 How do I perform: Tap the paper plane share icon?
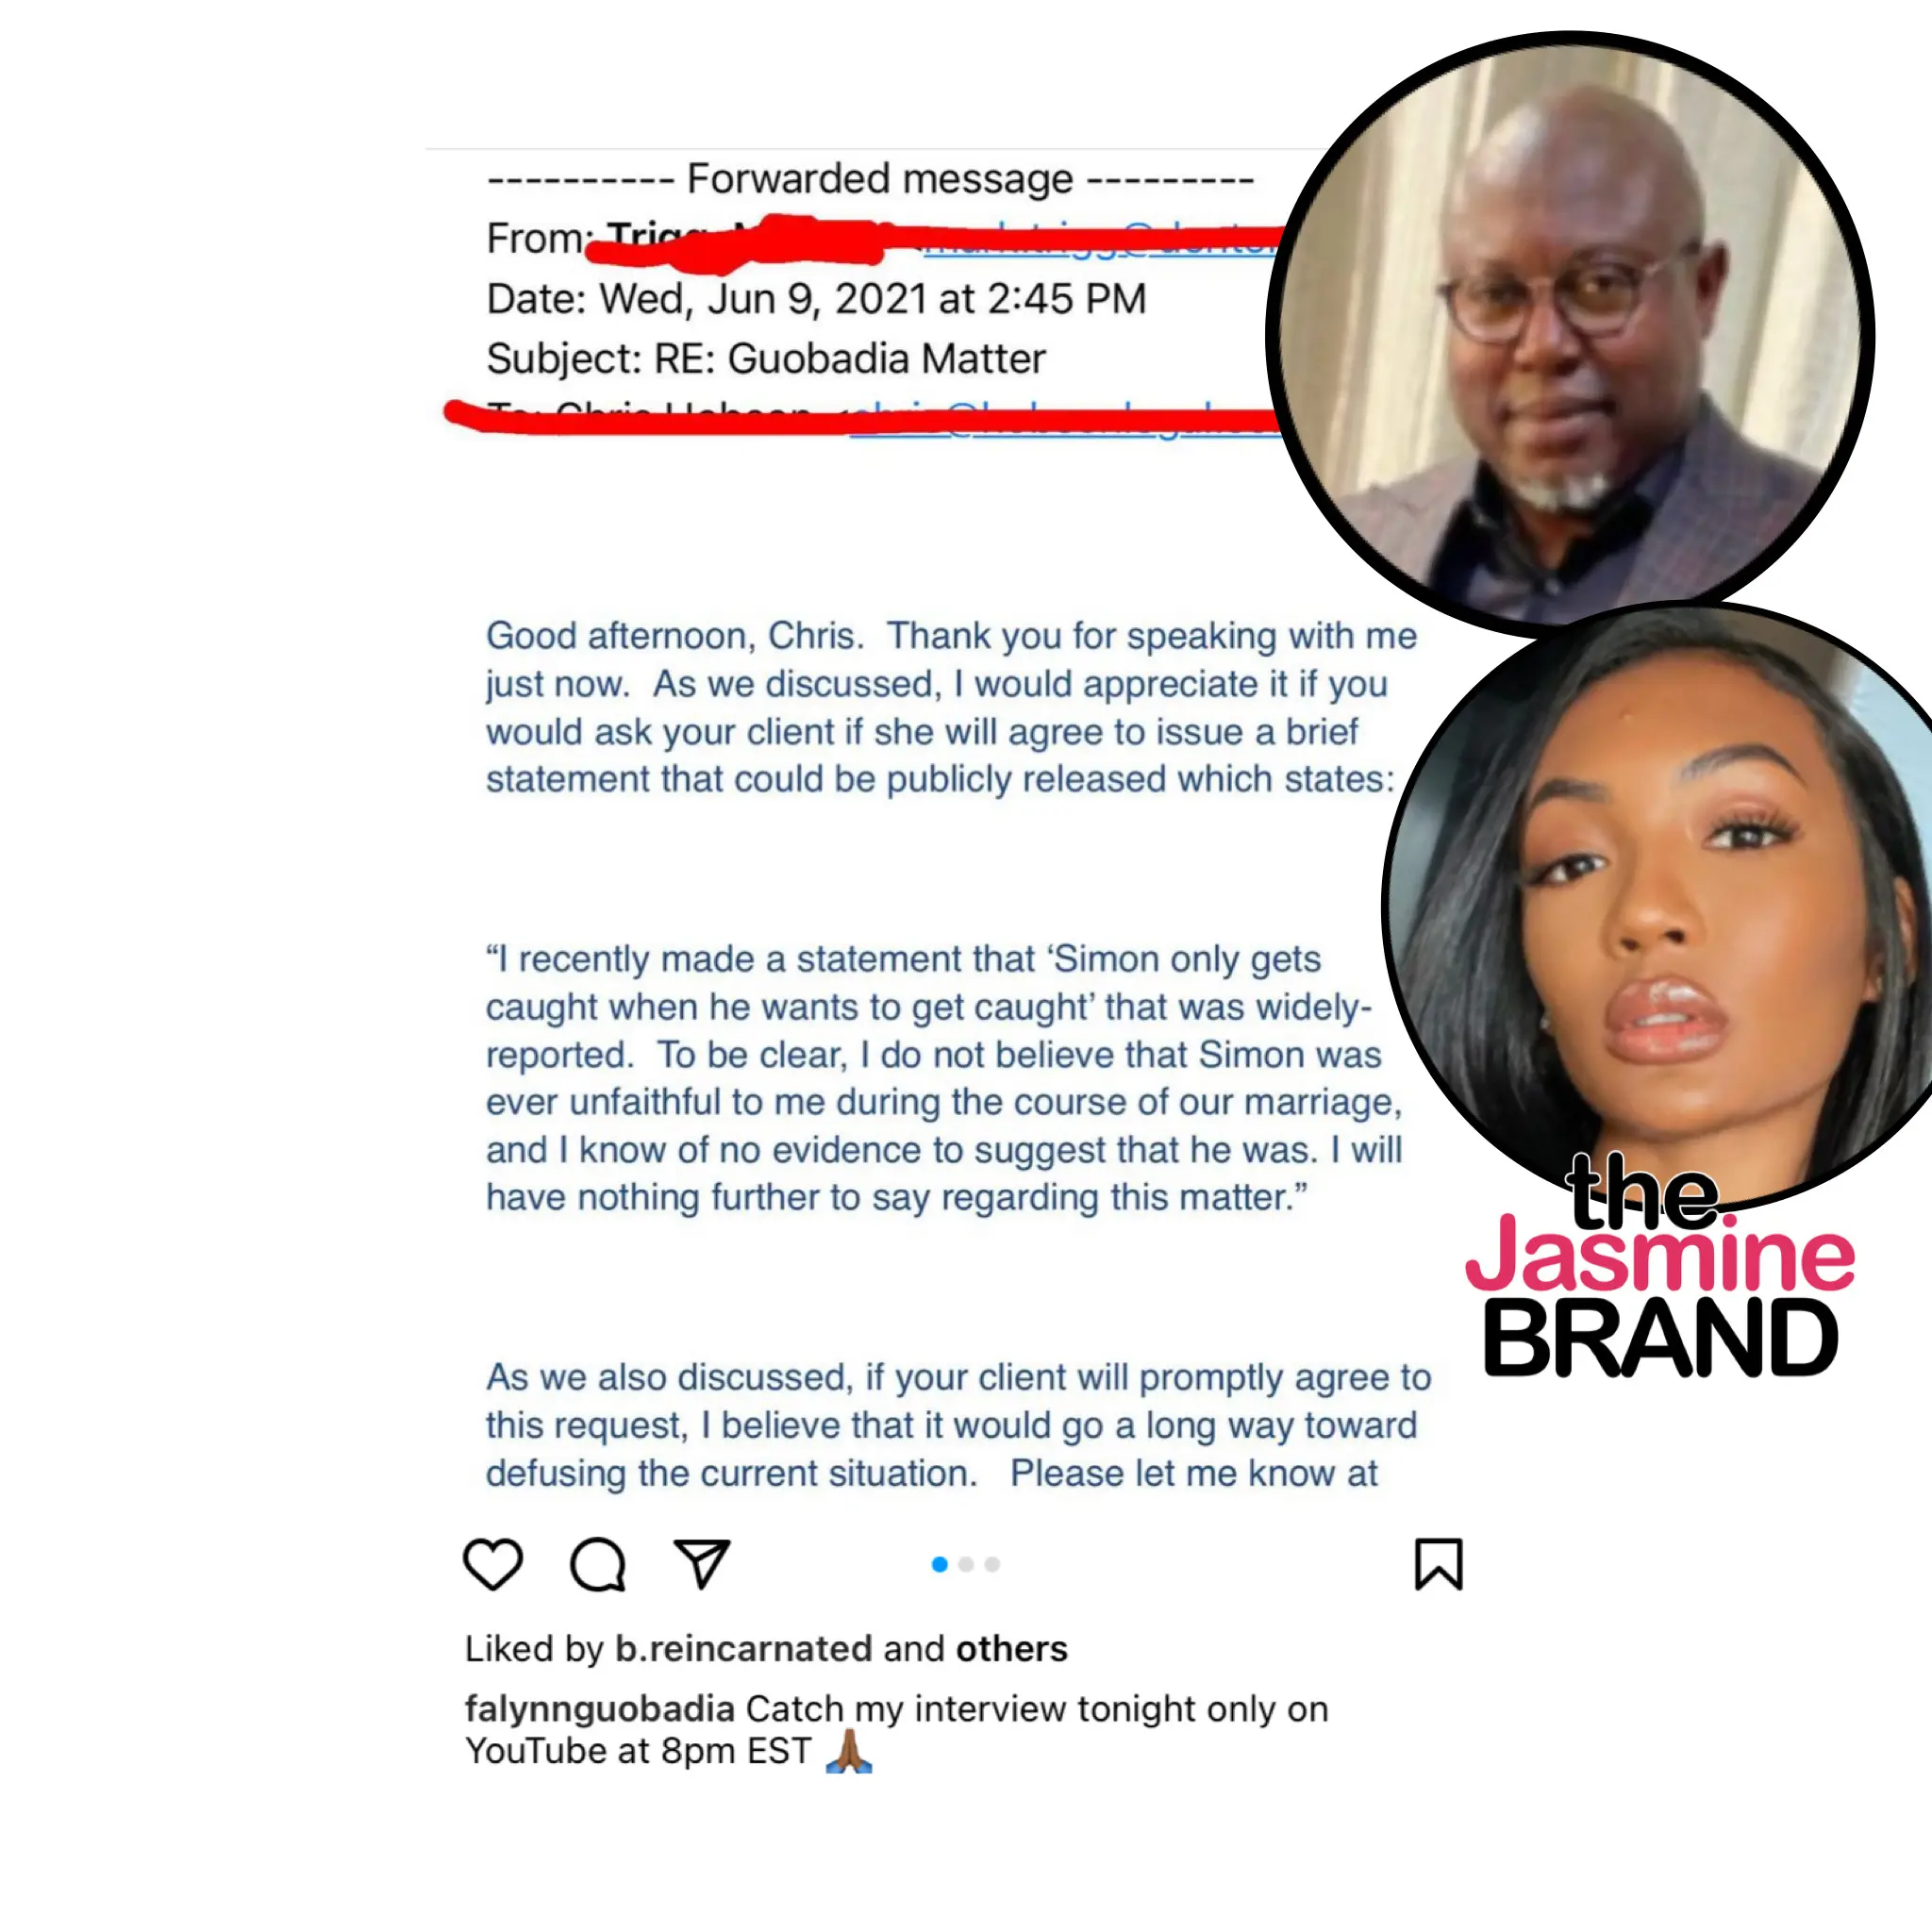(702, 1563)
